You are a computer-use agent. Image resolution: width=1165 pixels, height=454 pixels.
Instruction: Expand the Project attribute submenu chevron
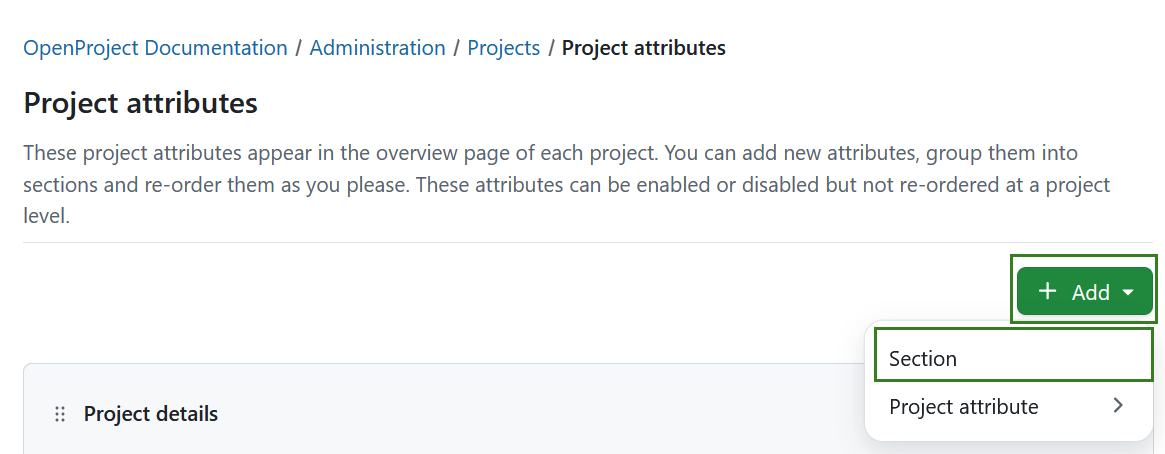click(x=1118, y=406)
